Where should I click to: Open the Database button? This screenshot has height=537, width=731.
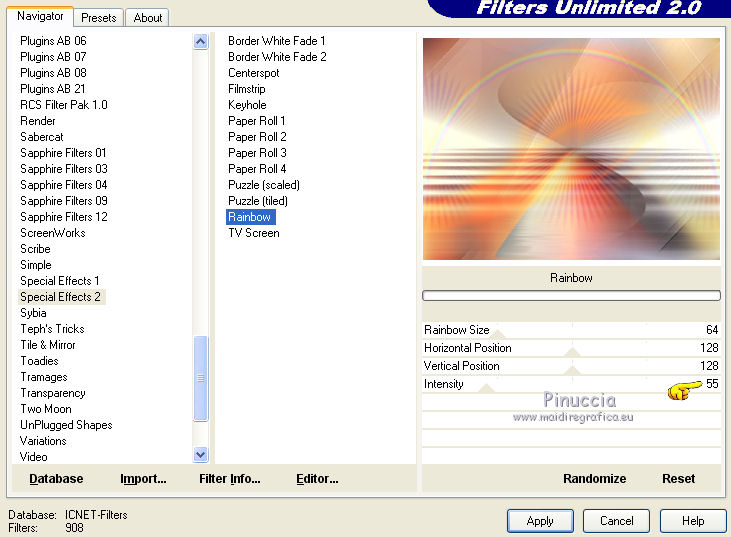[56, 479]
